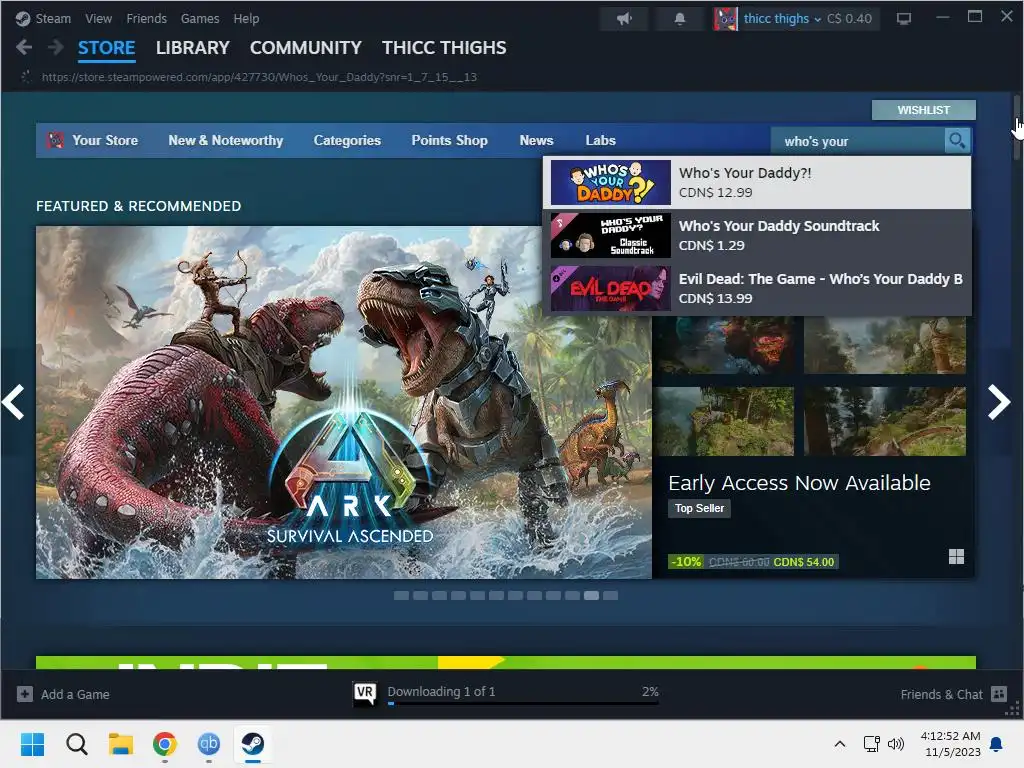Screen dimensions: 1024x768
Task: Open the News link in store nav
Action: point(536,140)
